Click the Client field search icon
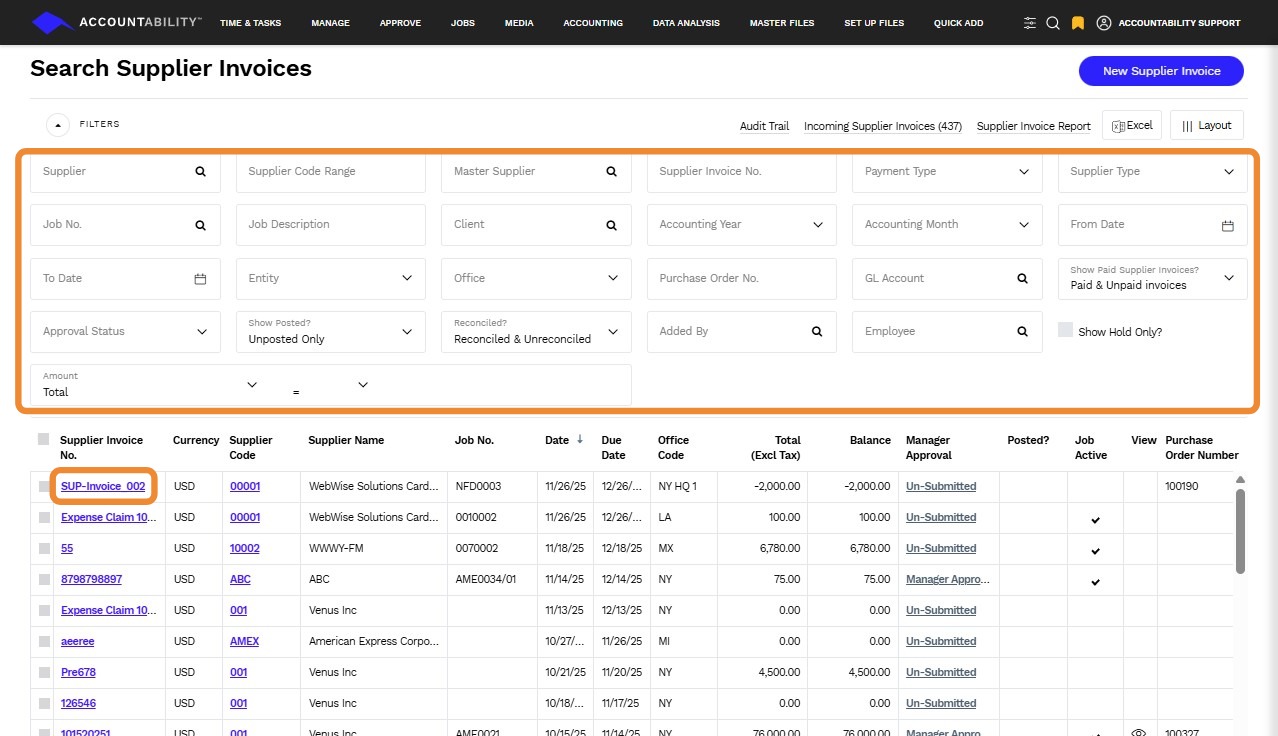 612,225
